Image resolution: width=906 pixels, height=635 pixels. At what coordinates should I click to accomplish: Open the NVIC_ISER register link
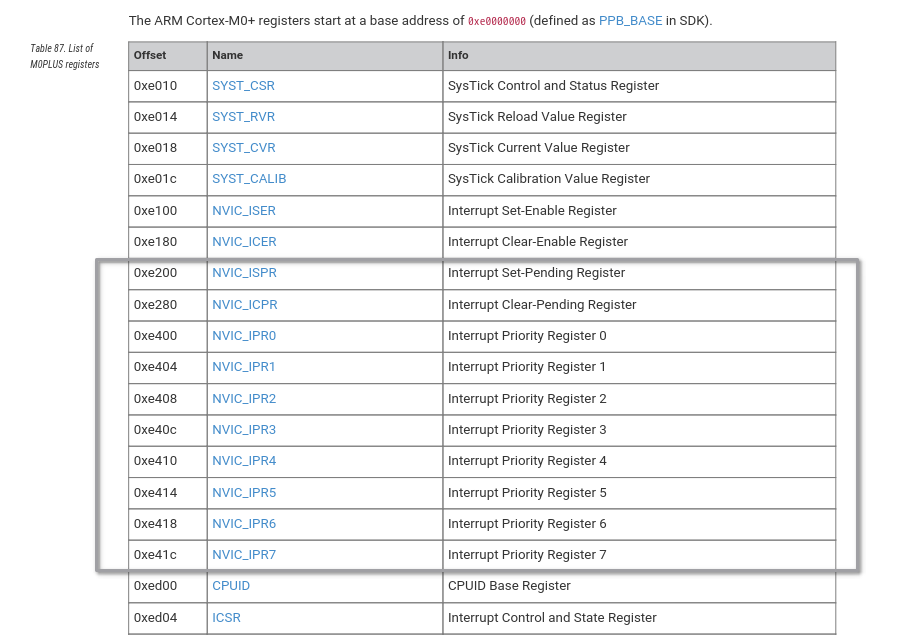tap(244, 211)
